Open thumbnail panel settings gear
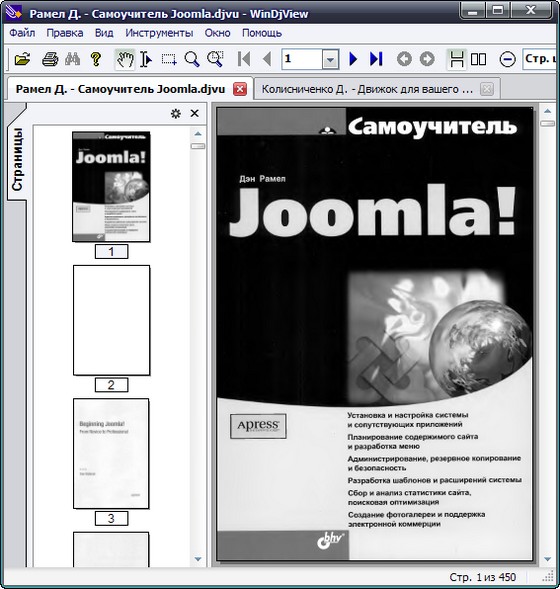This screenshot has width=560, height=589. [175, 113]
